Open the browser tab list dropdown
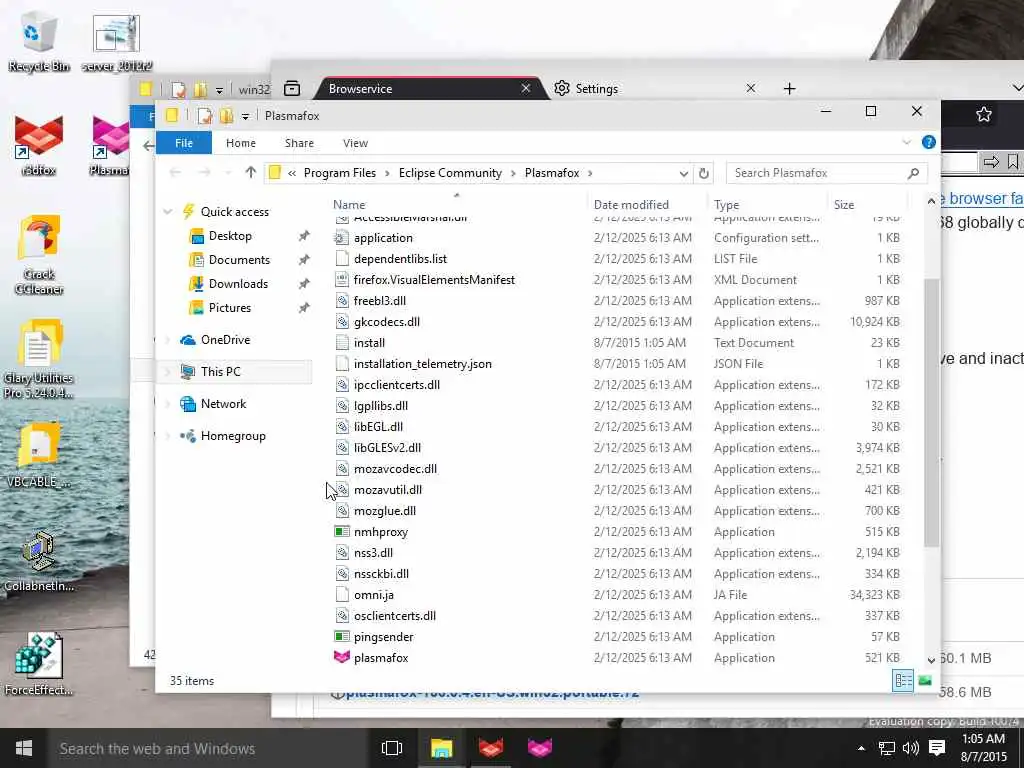This screenshot has height=768, width=1024. [x=1017, y=88]
